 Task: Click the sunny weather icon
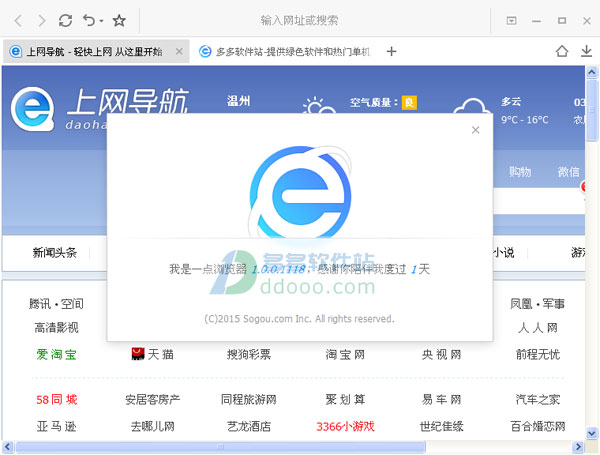(318, 106)
